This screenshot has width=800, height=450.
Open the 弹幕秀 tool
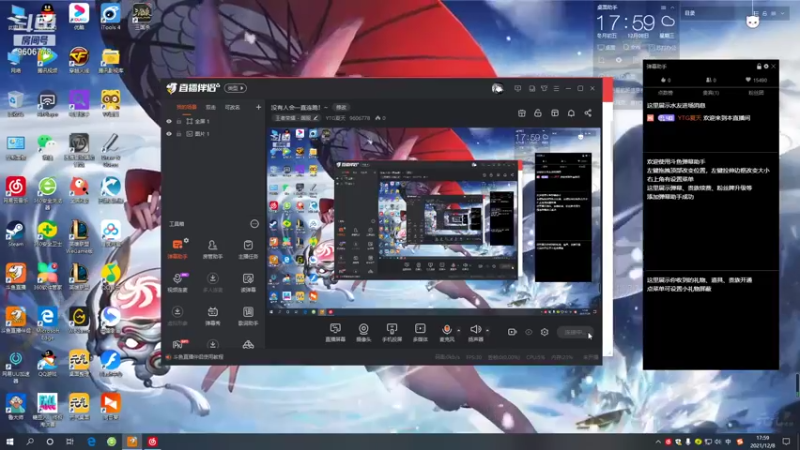click(x=212, y=315)
